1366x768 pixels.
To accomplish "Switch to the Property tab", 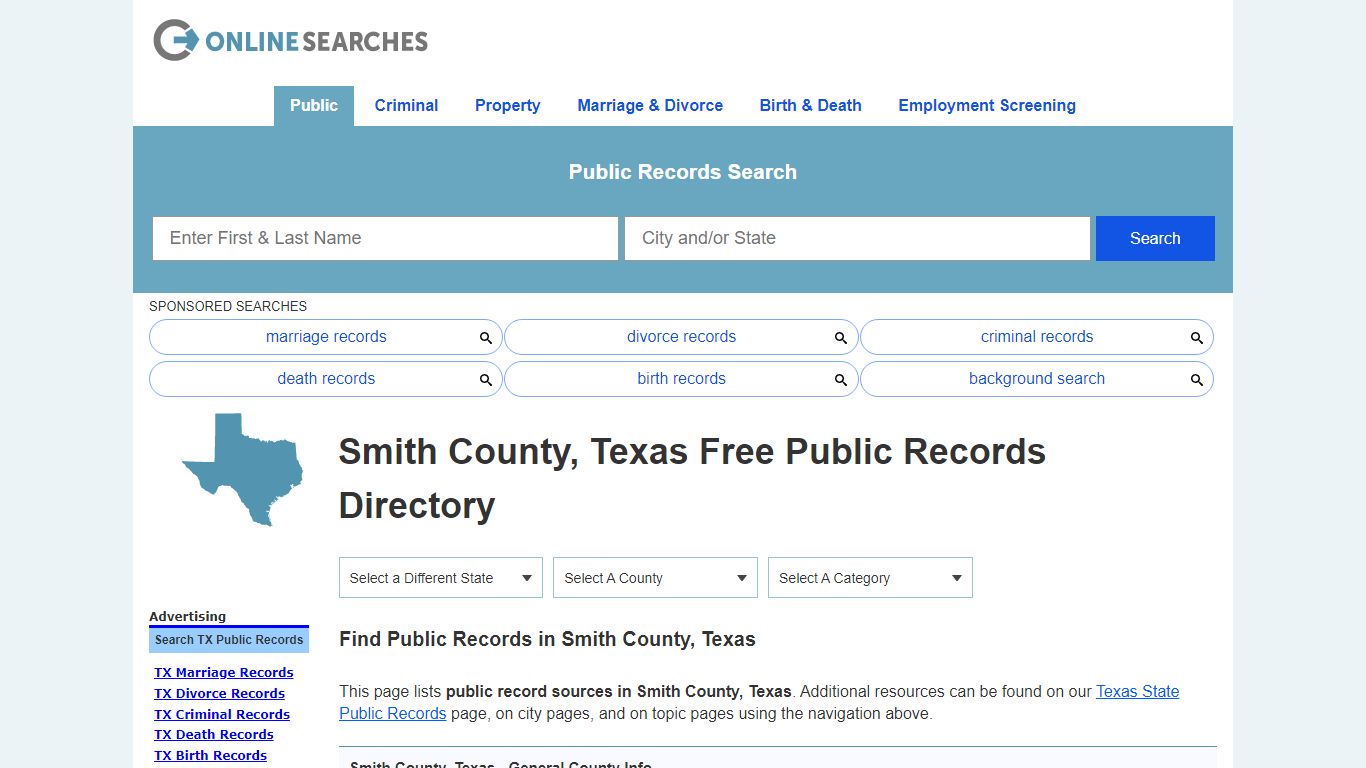I will (x=507, y=106).
